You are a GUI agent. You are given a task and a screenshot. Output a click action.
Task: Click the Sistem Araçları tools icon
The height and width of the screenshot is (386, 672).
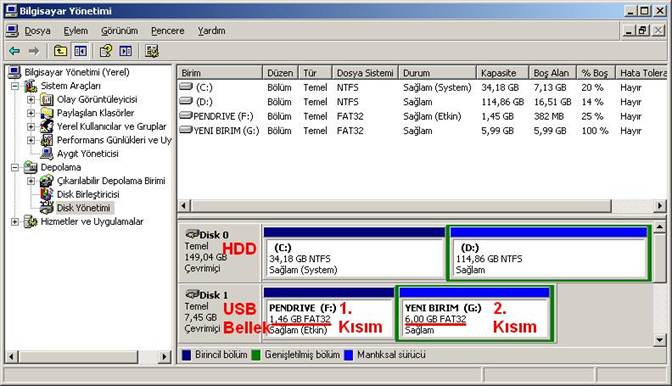point(30,86)
